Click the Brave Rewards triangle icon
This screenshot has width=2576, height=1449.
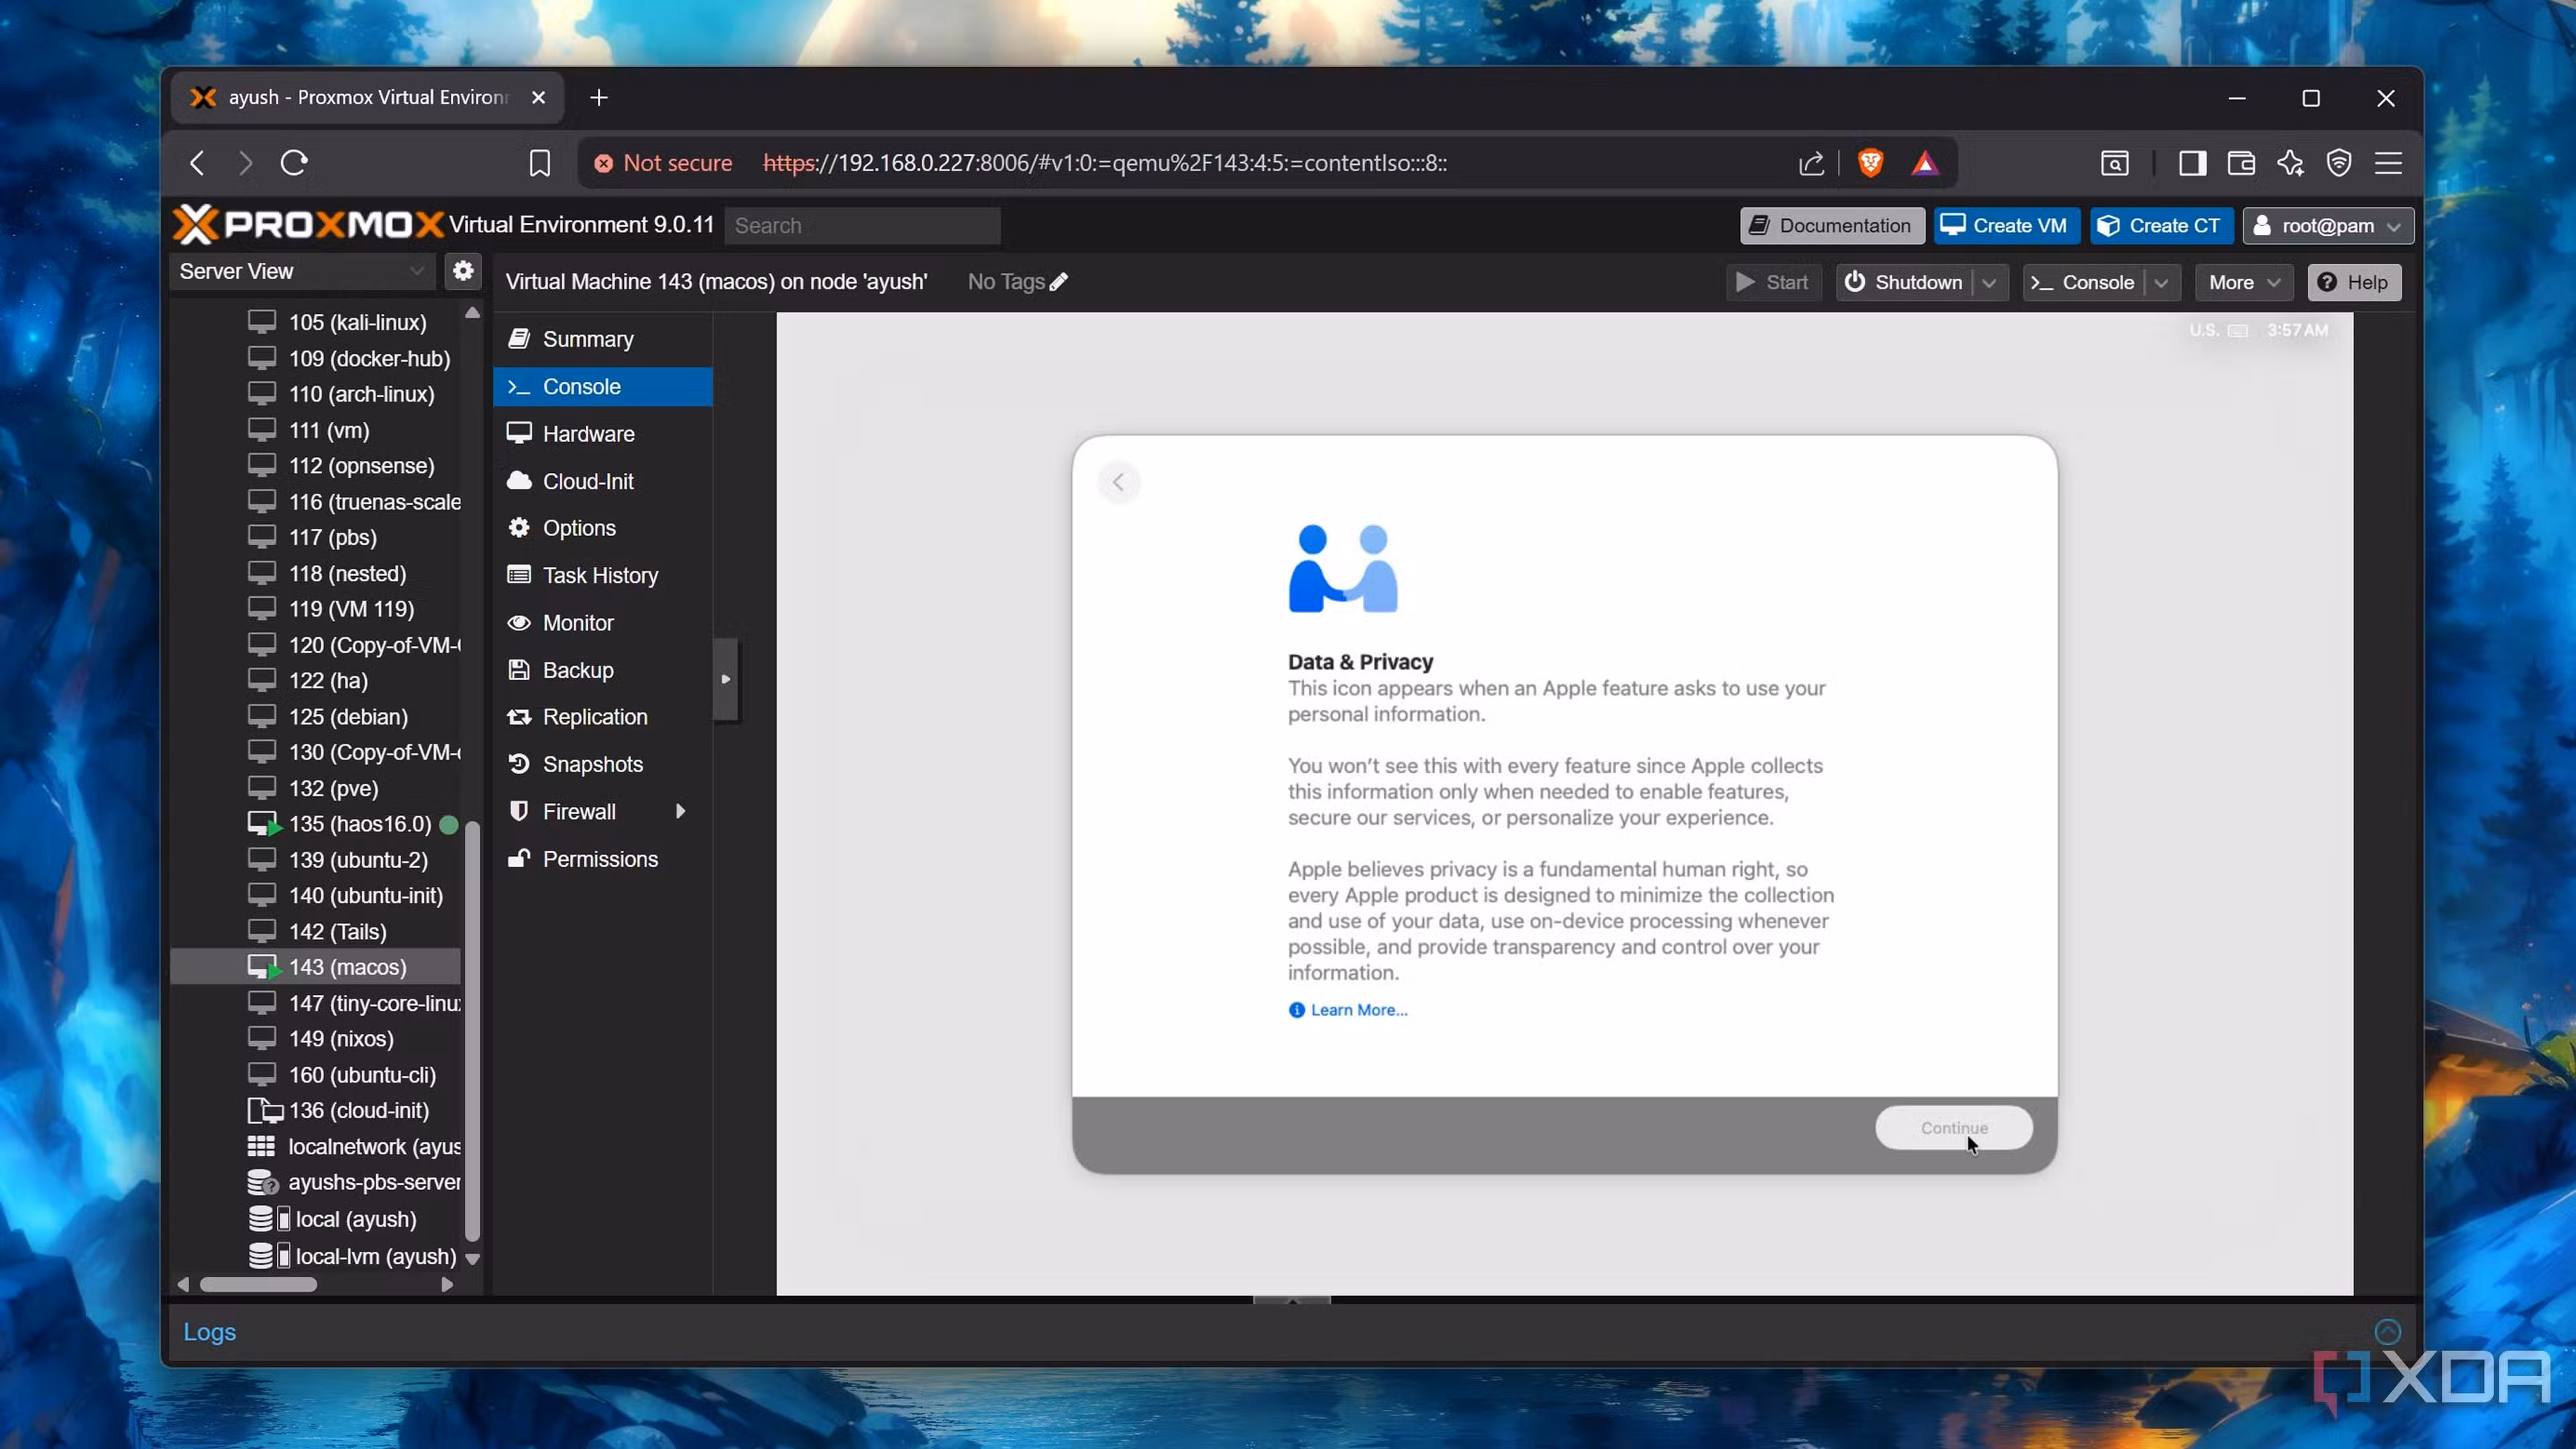click(x=1925, y=163)
